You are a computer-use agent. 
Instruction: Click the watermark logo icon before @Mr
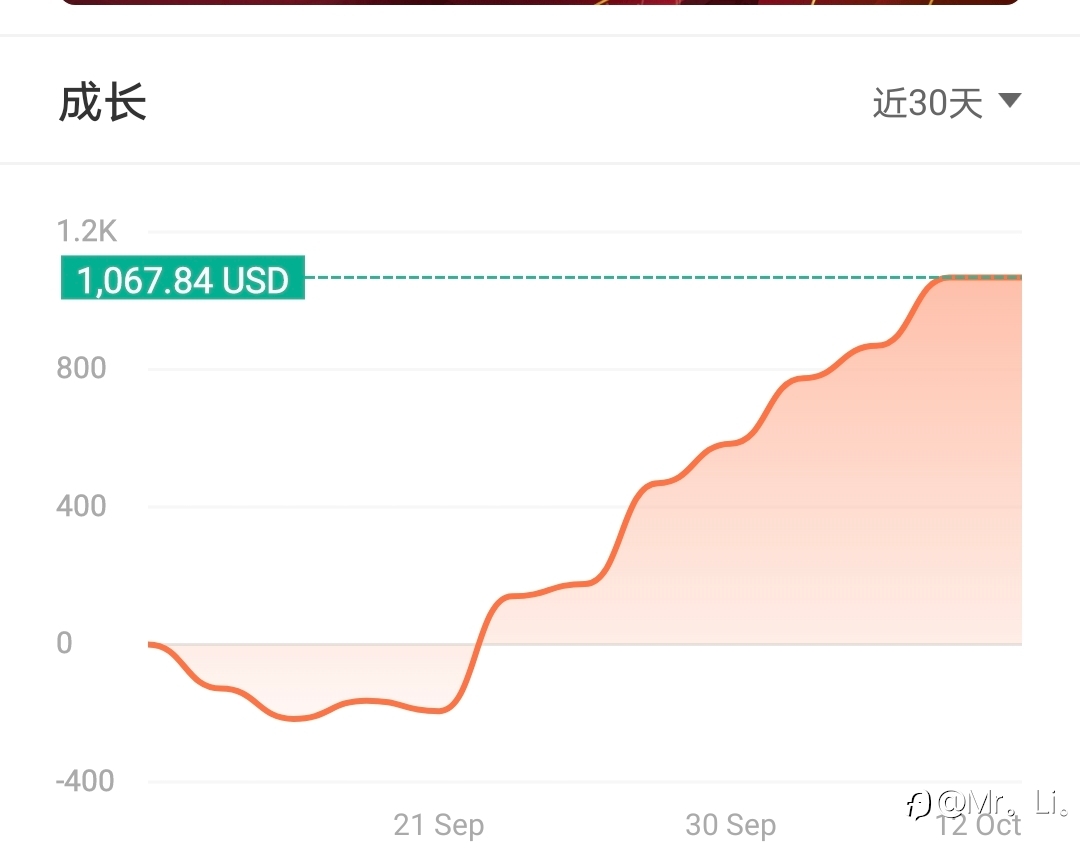coord(919,804)
